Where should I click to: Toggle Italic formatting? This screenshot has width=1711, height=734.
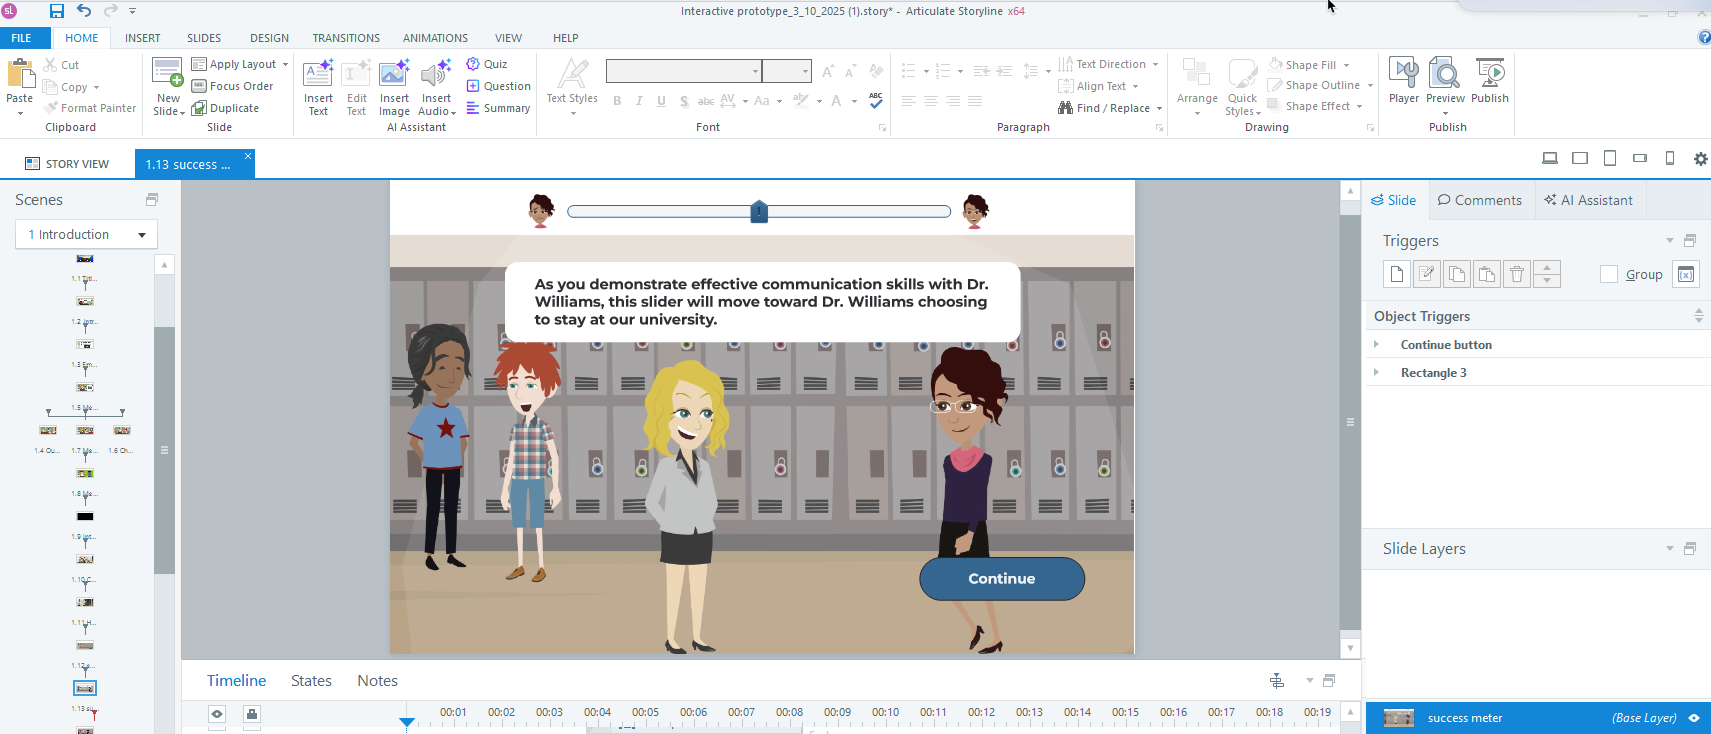click(x=639, y=101)
